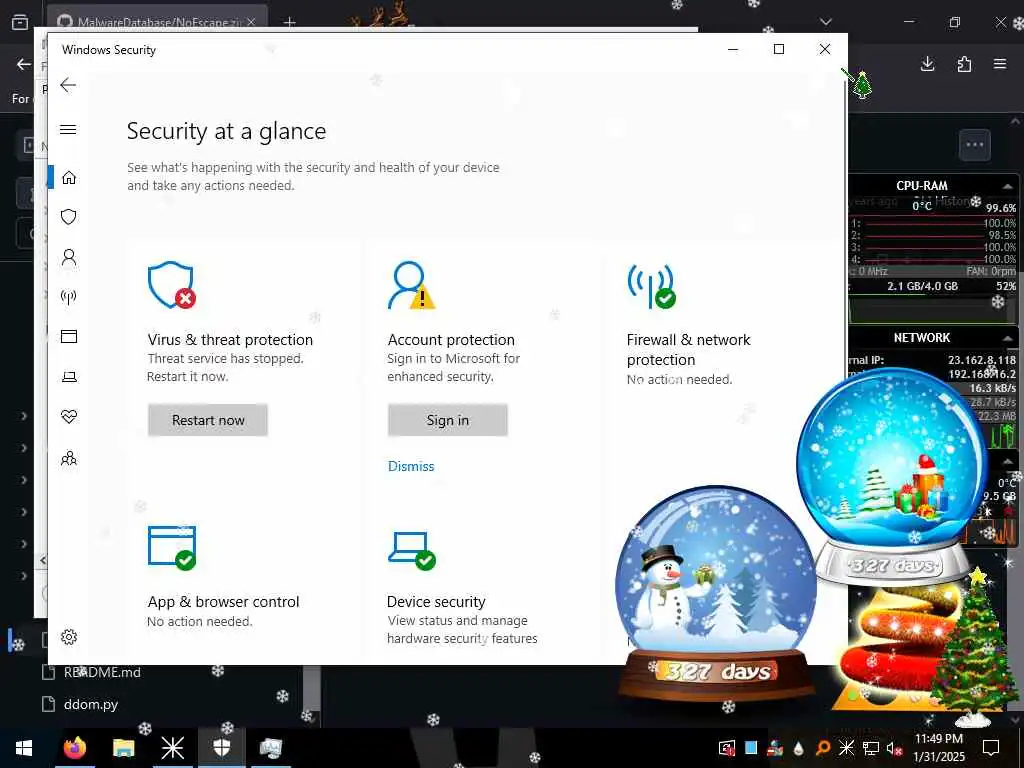Open Account protection person icon in sidebar
This screenshot has width=1024, height=768.
69,257
